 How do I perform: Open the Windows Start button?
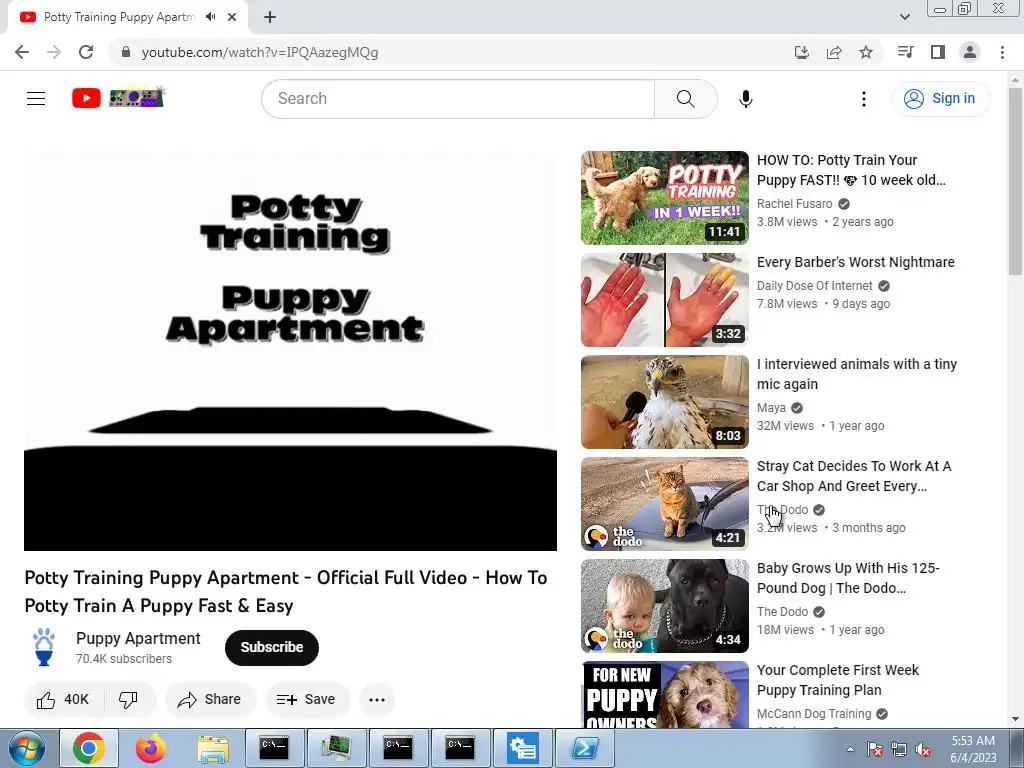click(x=26, y=748)
